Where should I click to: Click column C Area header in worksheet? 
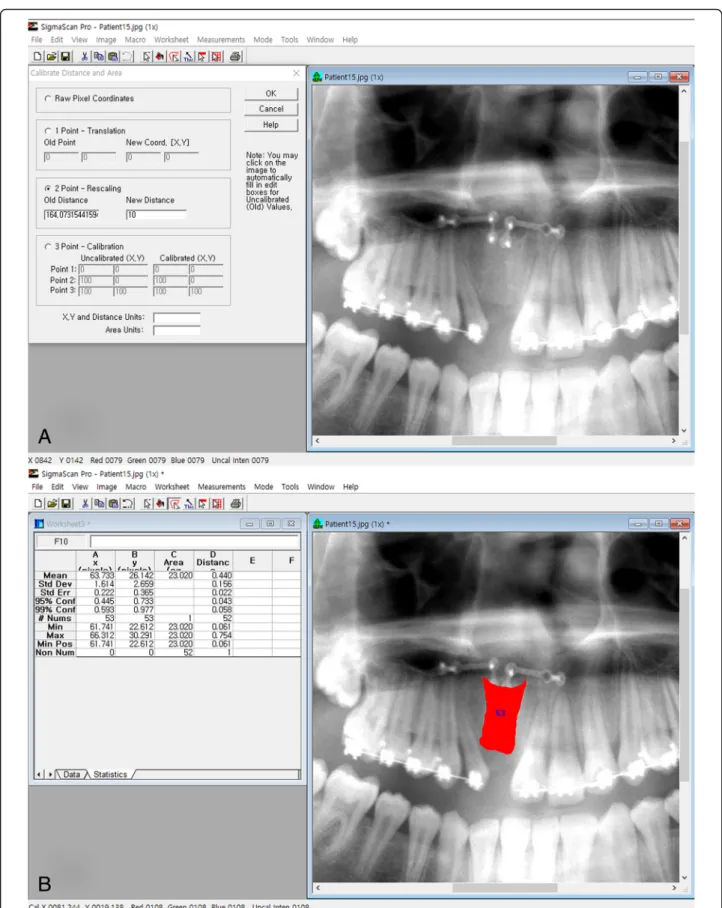tap(174, 562)
